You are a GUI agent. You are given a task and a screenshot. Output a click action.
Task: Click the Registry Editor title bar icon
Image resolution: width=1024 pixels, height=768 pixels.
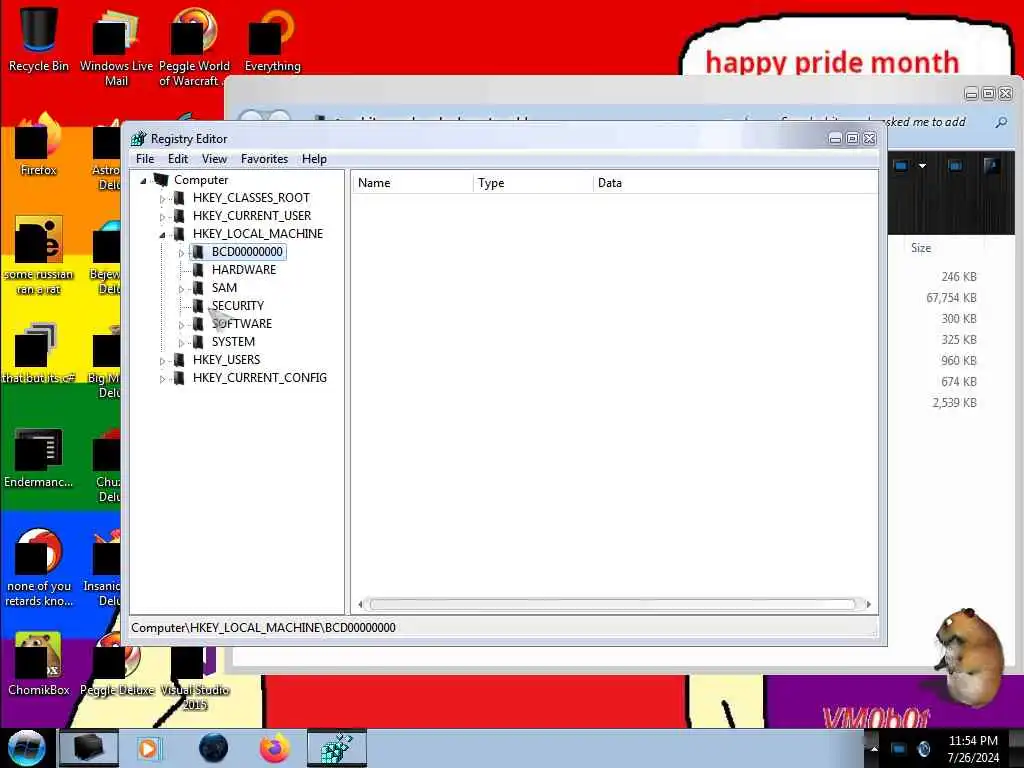138,138
